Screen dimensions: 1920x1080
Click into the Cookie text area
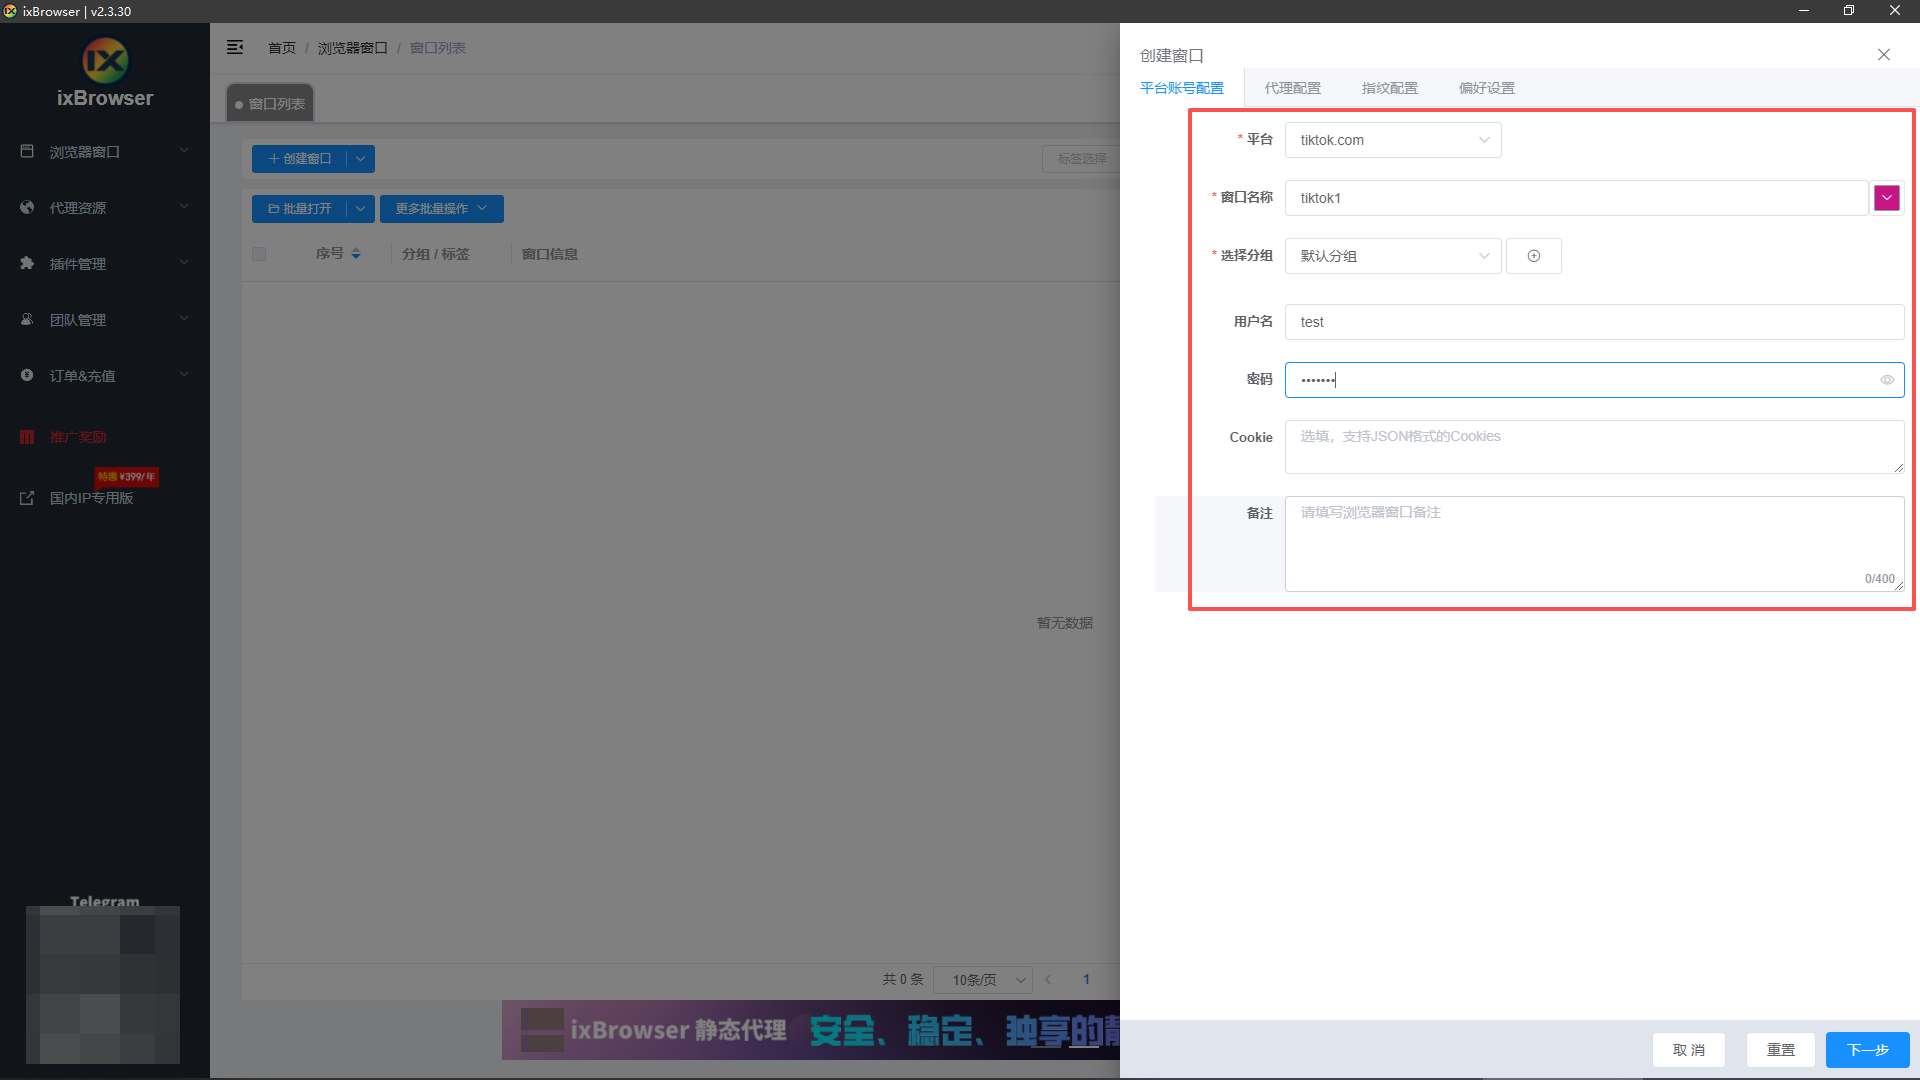1594,447
